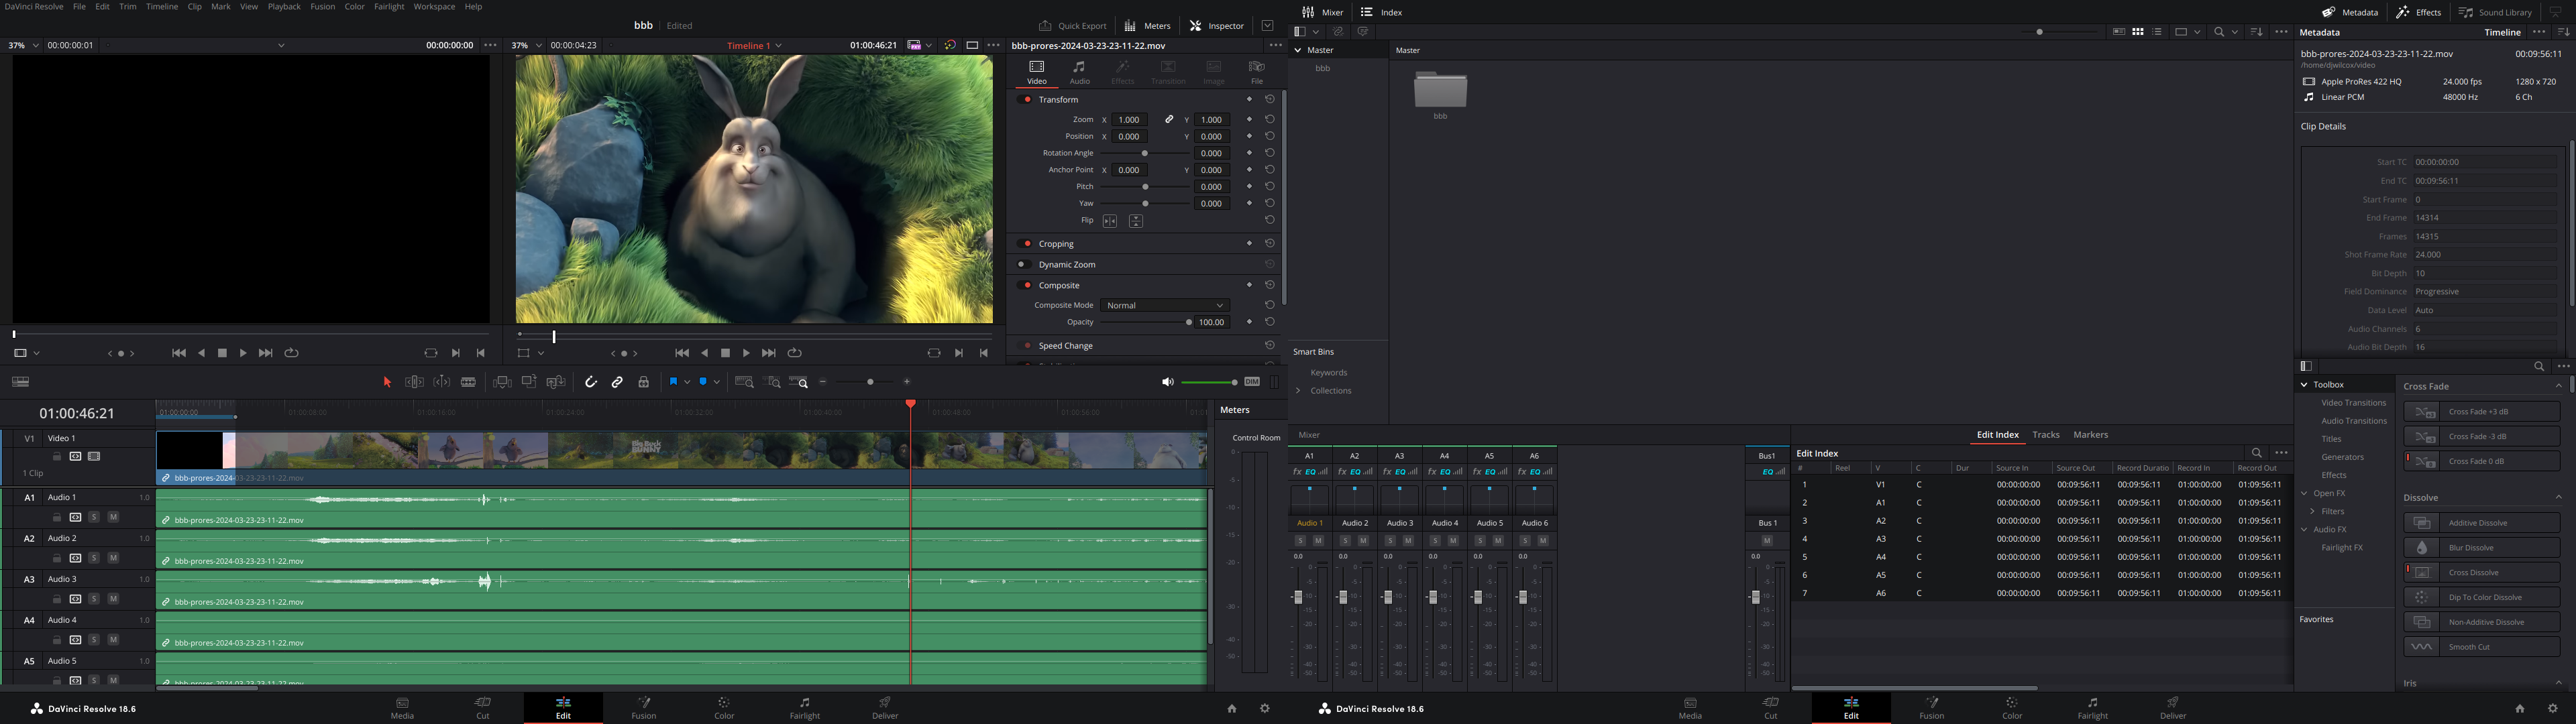Open the Timeline 1 name dropdown
2576x724 pixels.
click(x=754, y=45)
